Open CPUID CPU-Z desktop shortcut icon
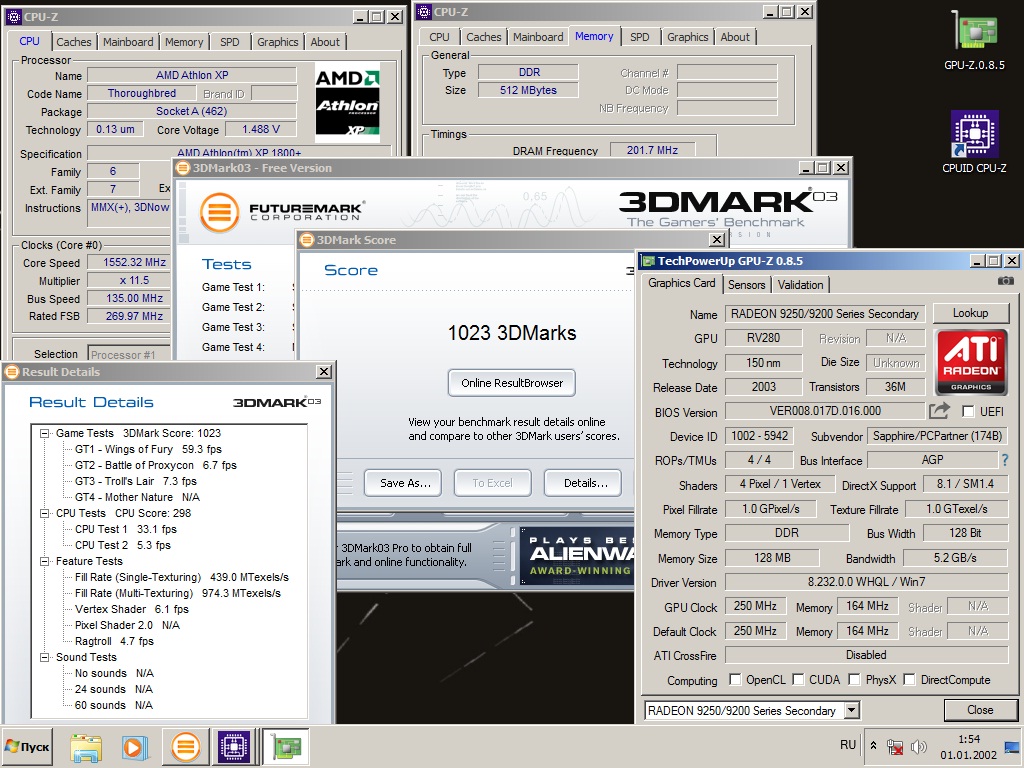The width and height of the screenshot is (1024, 768). coord(974,142)
